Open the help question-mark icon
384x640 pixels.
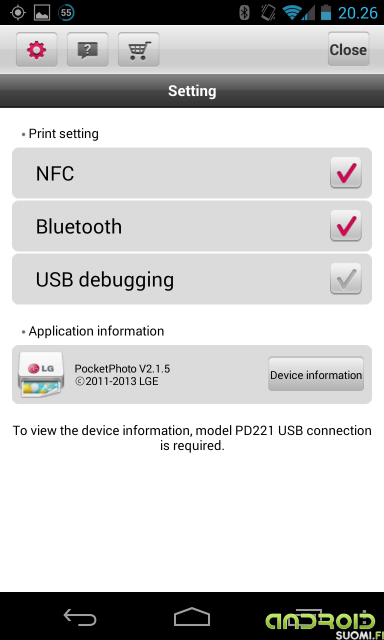coord(88,50)
